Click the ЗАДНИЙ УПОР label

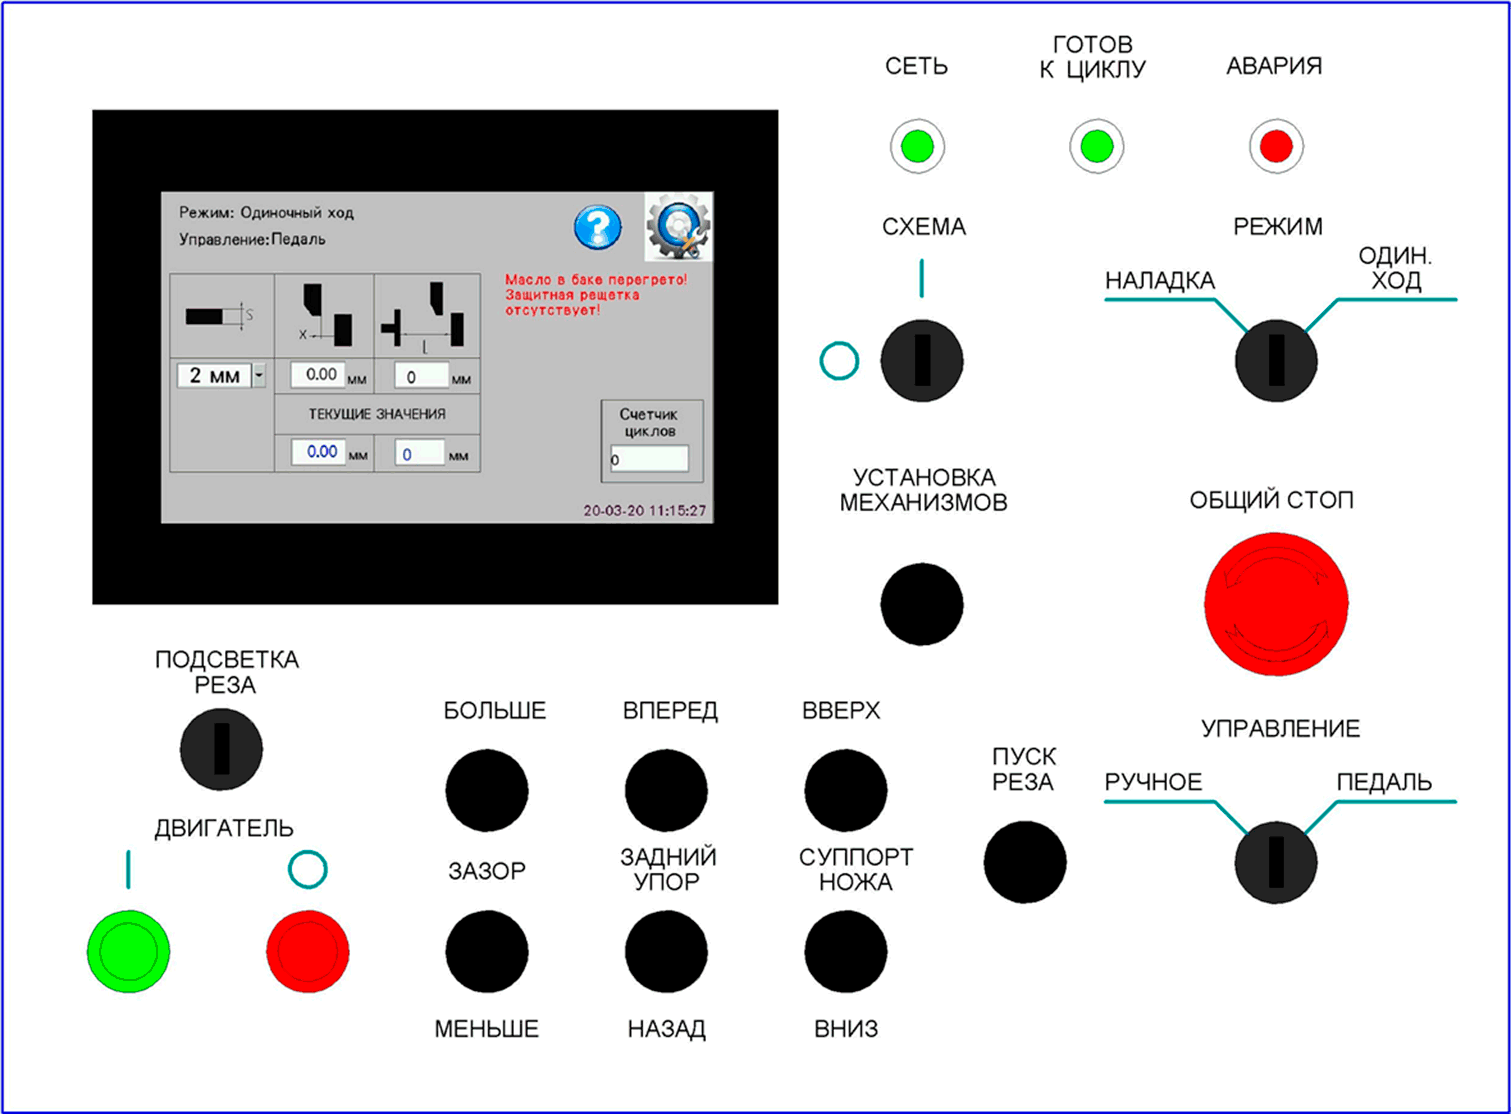pos(668,869)
